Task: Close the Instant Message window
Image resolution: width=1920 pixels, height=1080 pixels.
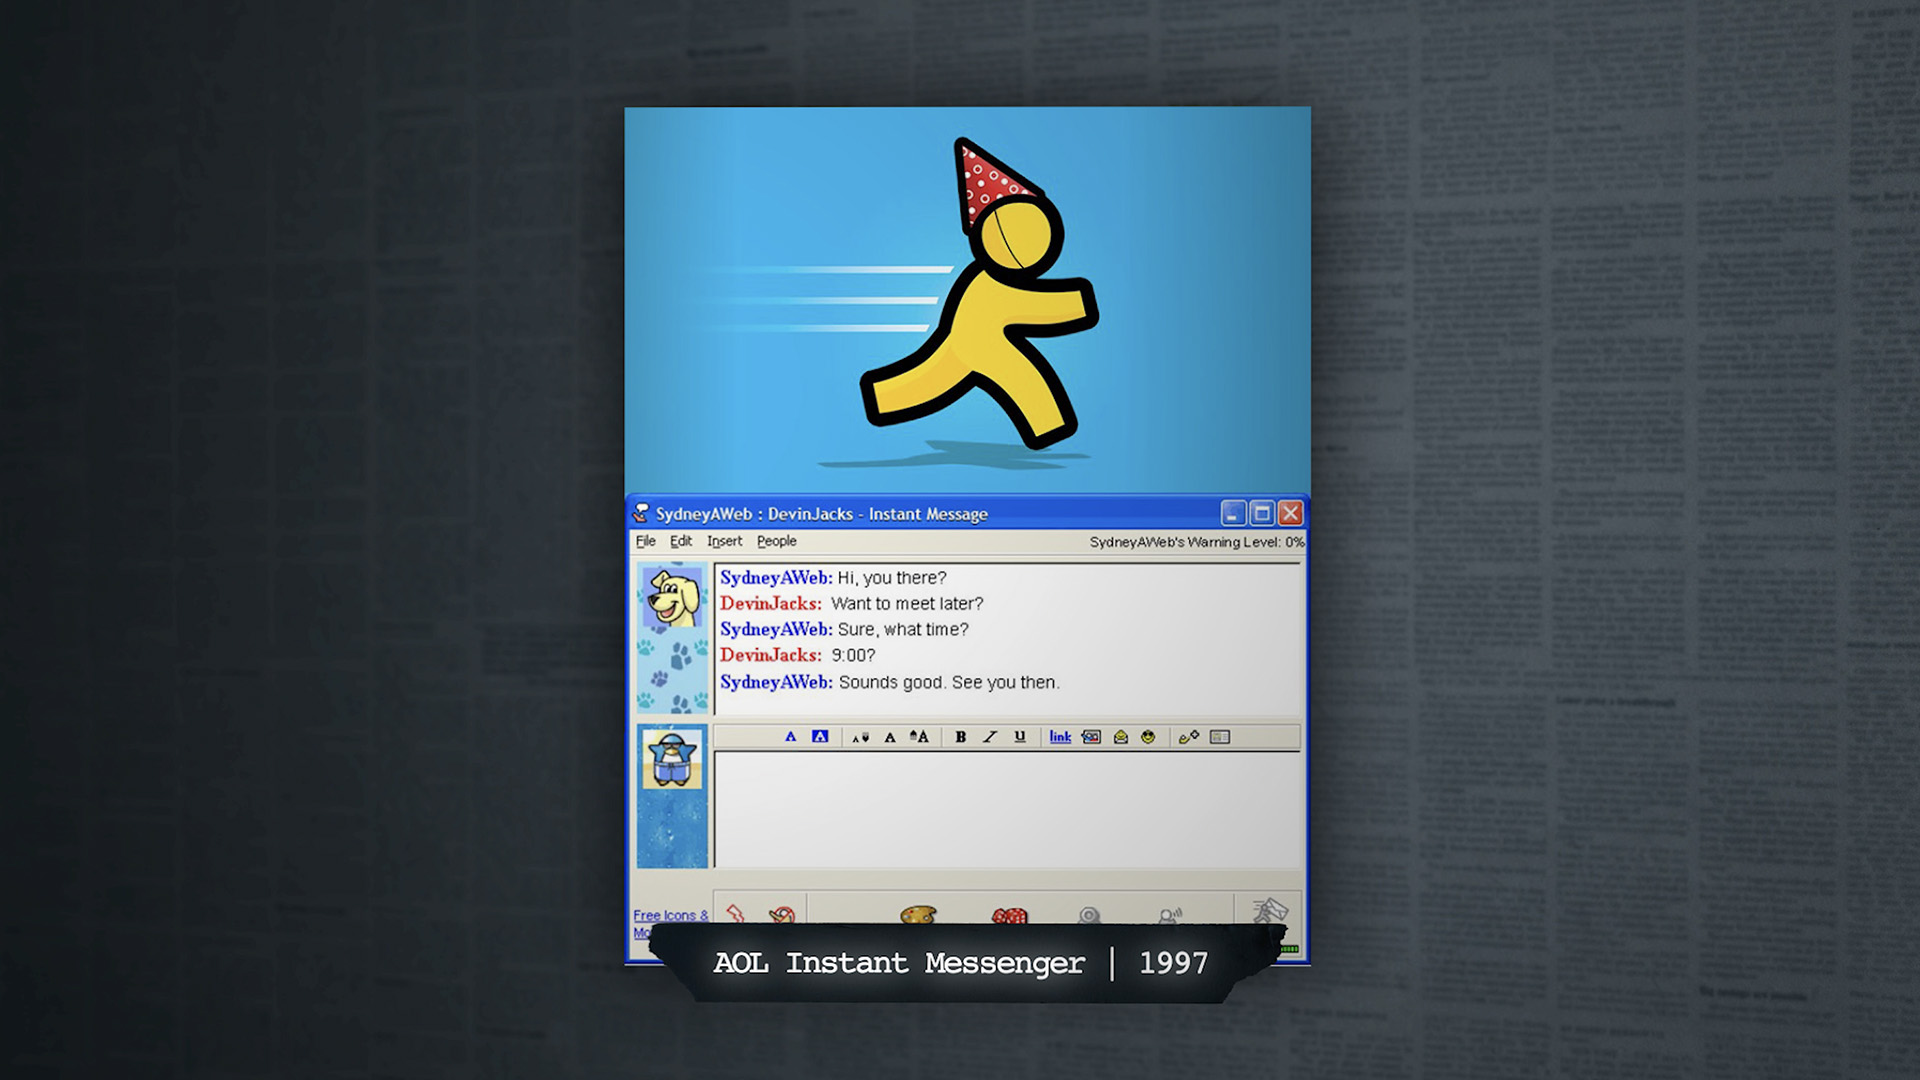Action: point(1291,513)
